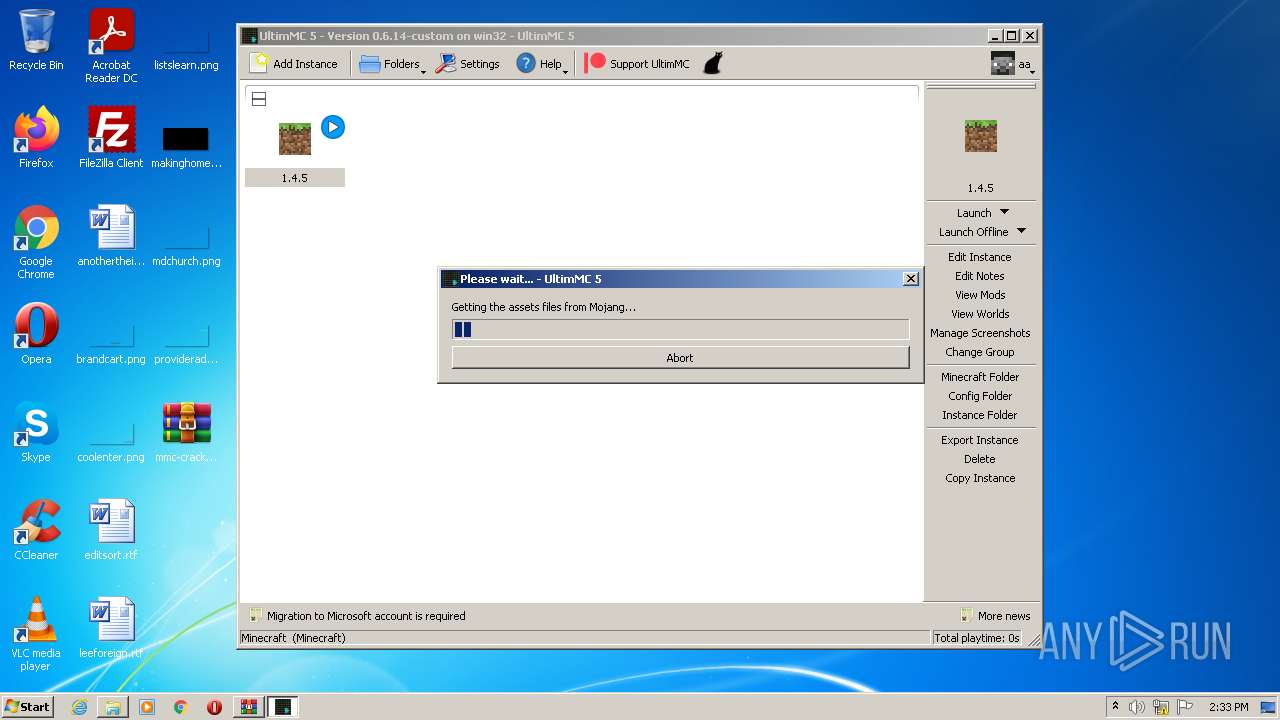This screenshot has width=1280, height=720.
Task: Click the Minecraft (Minecraft) status bar text
Action: coord(293,638)
